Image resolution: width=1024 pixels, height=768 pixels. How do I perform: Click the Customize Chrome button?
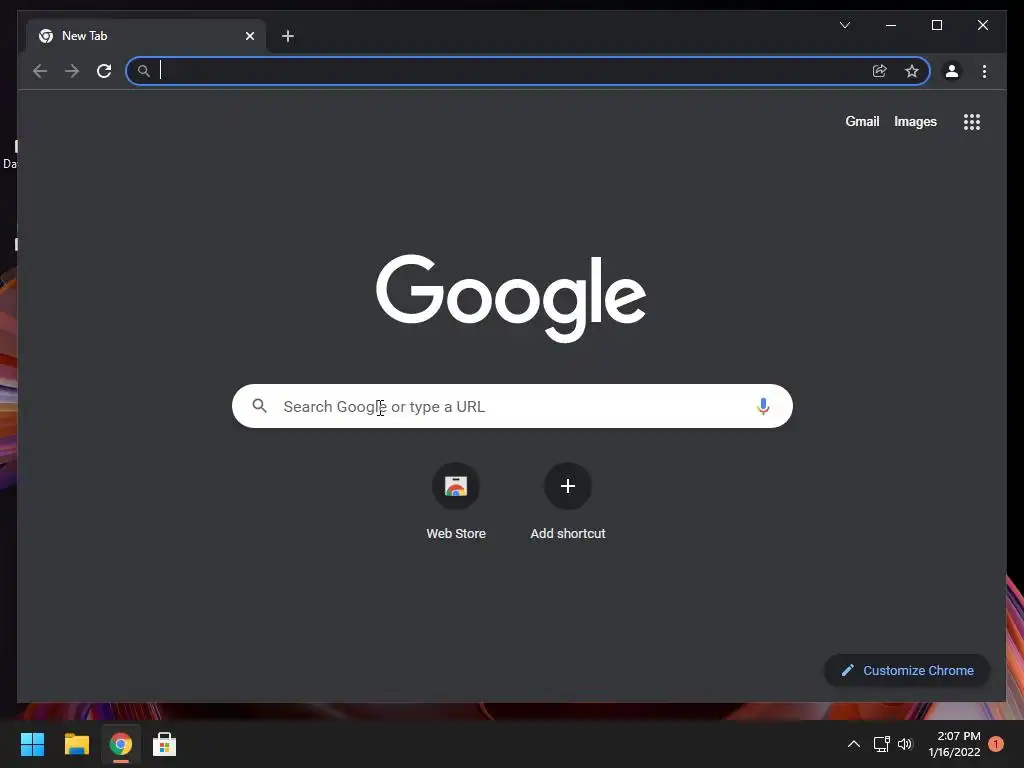[x=907, y=671]
